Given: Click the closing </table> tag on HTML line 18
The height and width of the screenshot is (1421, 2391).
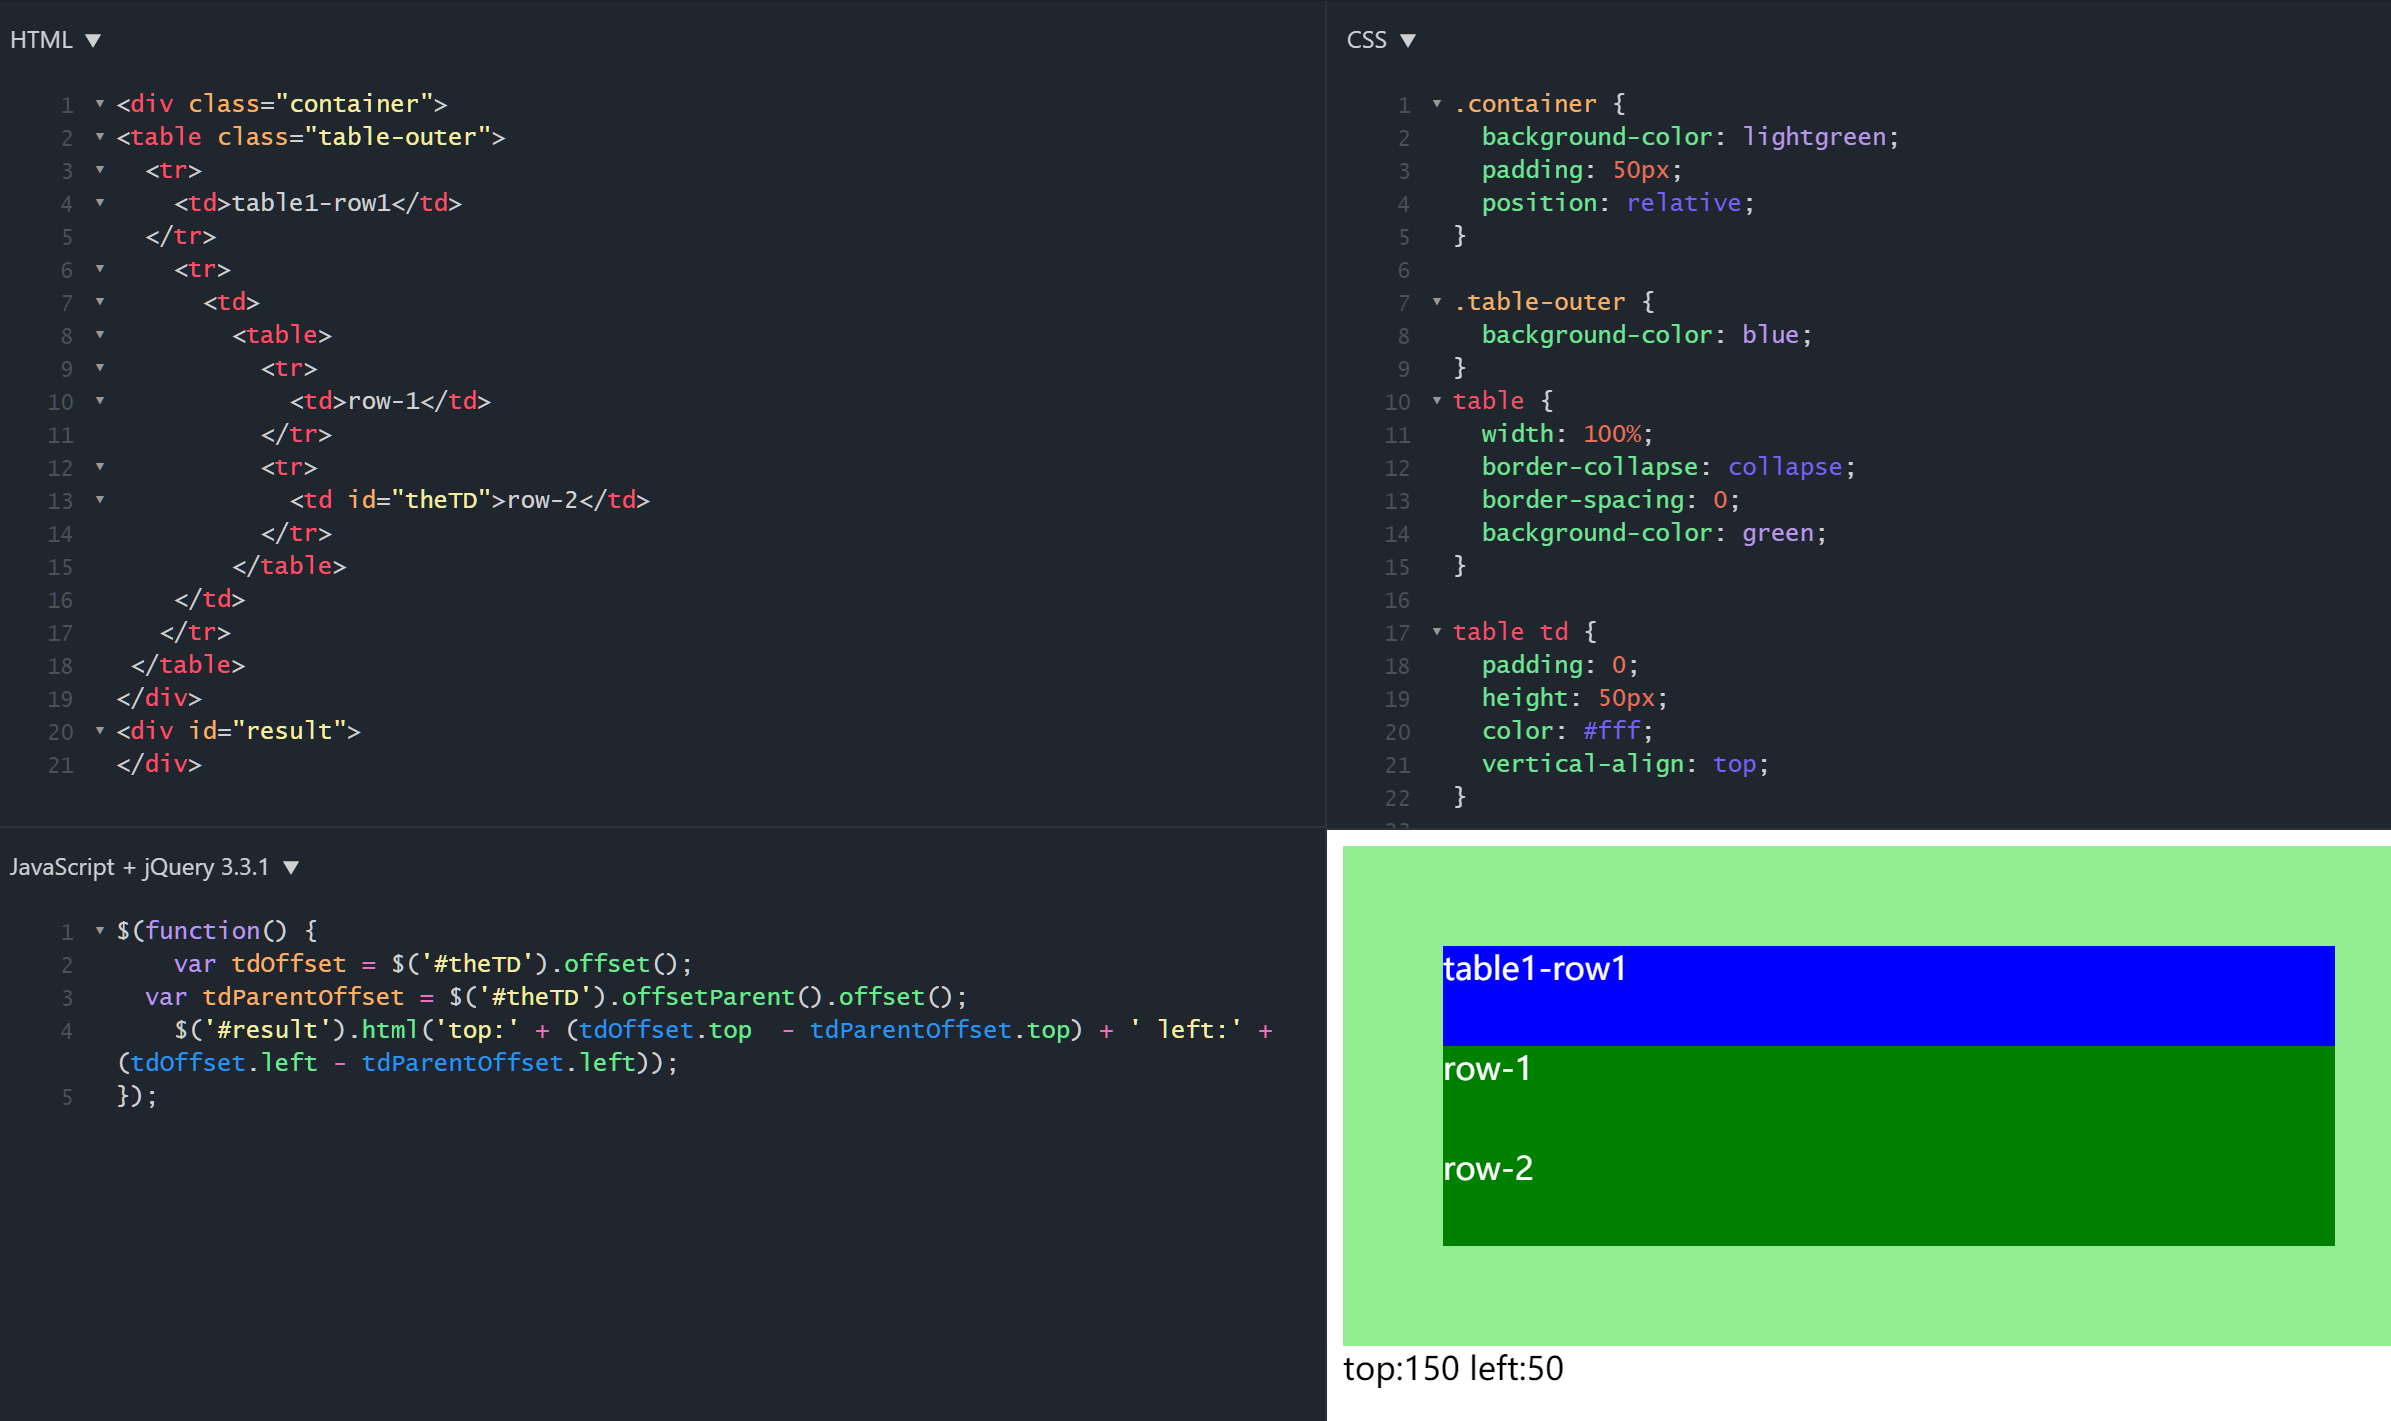Looking at the screenshot, I should tap(188, 665).
